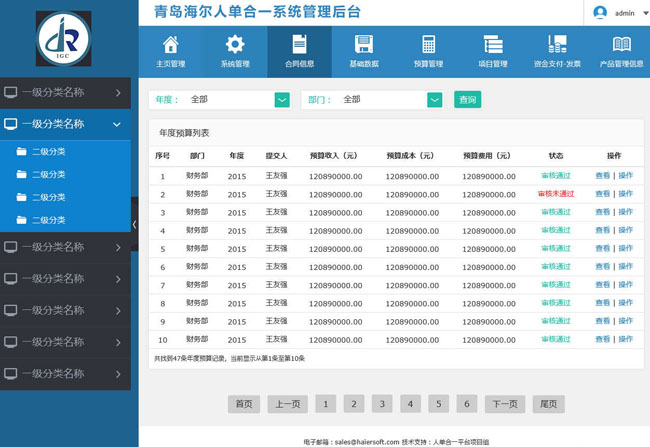
Task: Click 查看 link in row 2
Action: tap(602, 194)
